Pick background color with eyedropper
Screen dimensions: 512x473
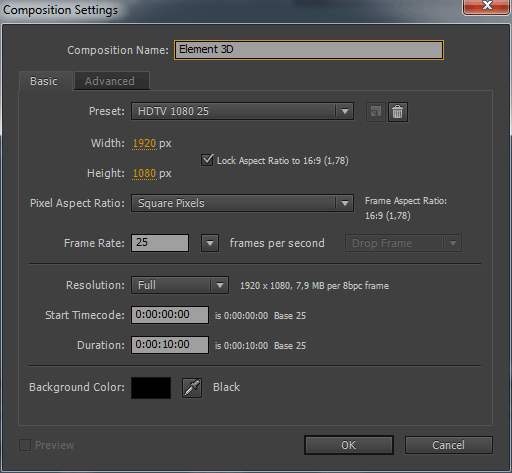(192, 388)
